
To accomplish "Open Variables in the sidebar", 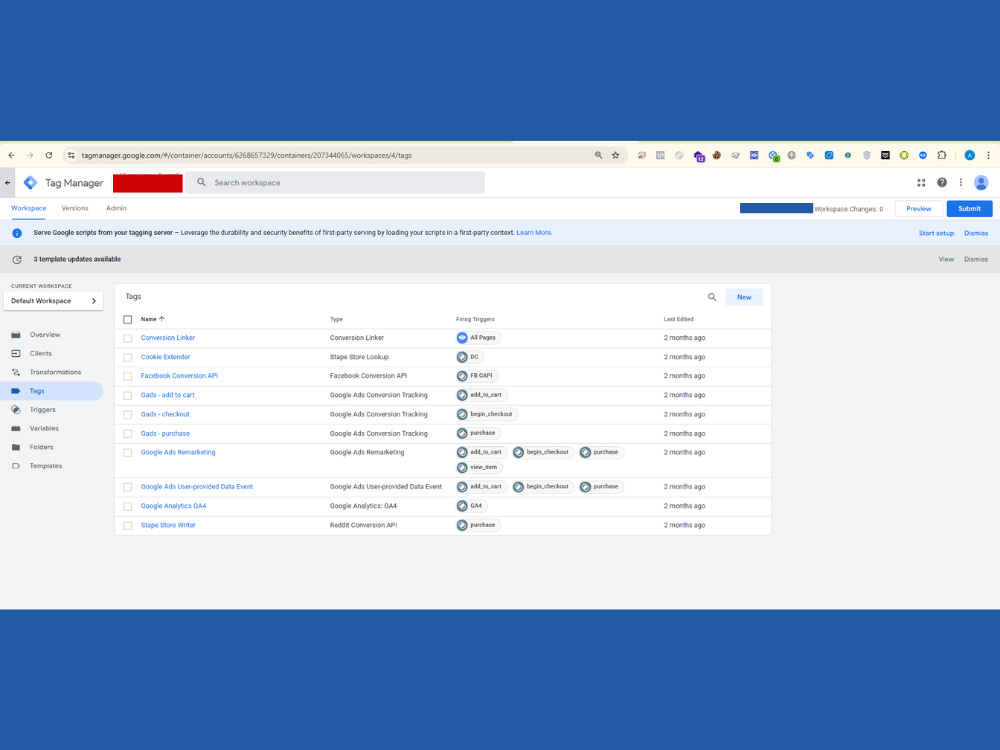I will [x=44, y=429].
